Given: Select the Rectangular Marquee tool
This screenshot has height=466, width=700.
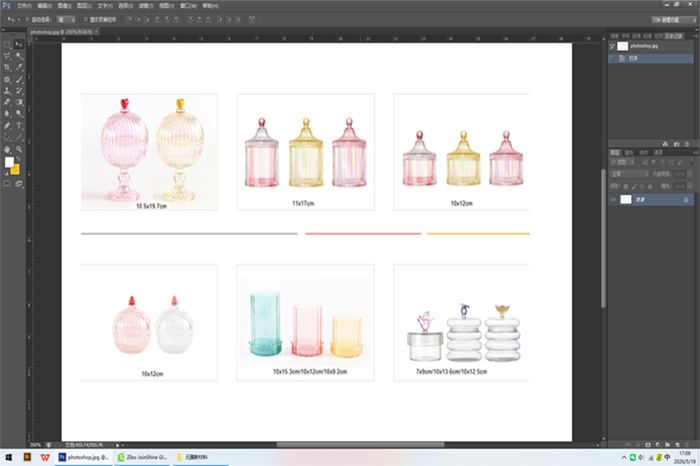Looking at the screenshot, I should click(7, 44).
